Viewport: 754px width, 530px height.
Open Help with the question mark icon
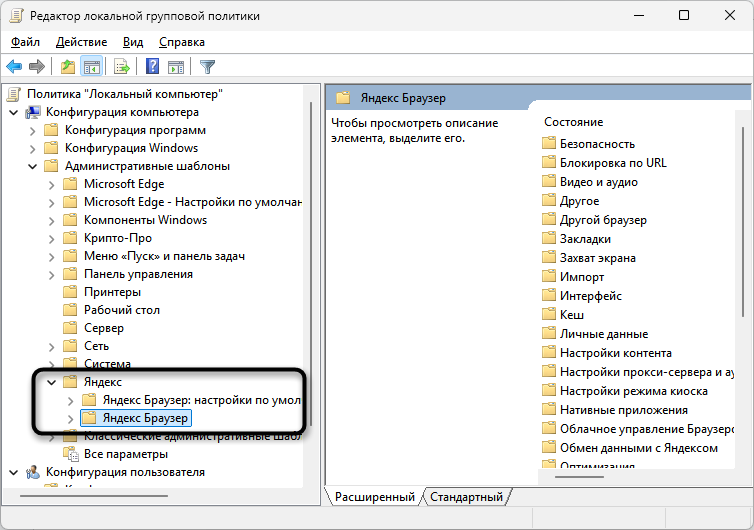point(152,66)
